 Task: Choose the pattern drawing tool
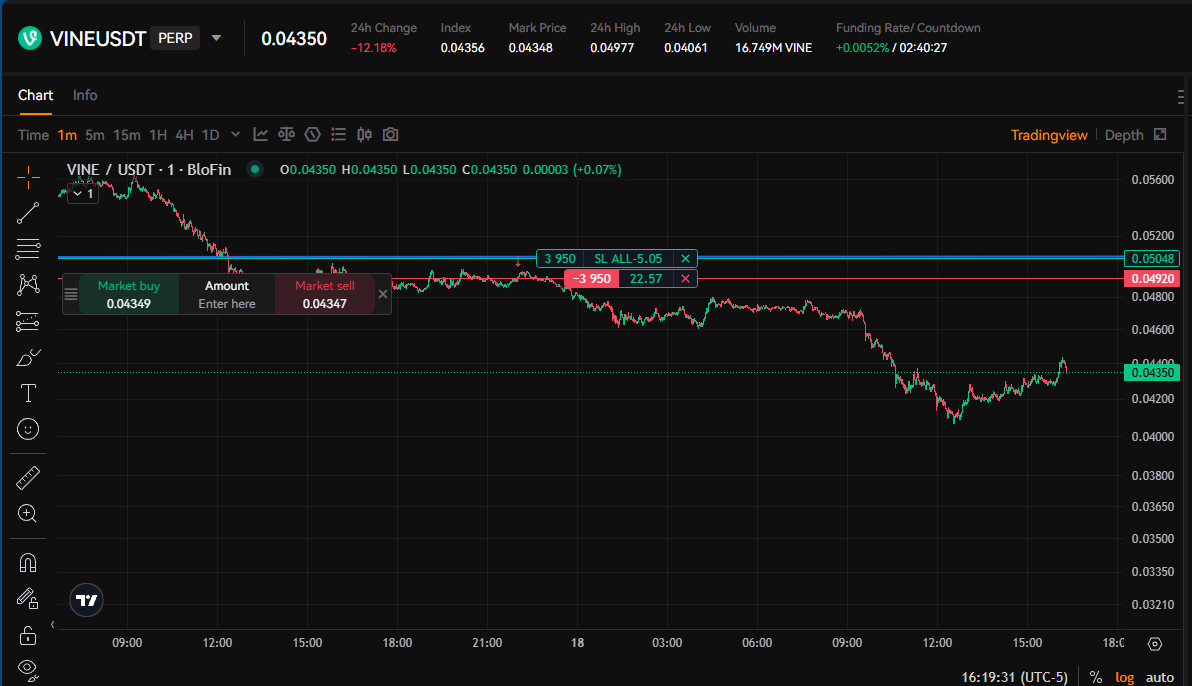[x=28, y=284]
